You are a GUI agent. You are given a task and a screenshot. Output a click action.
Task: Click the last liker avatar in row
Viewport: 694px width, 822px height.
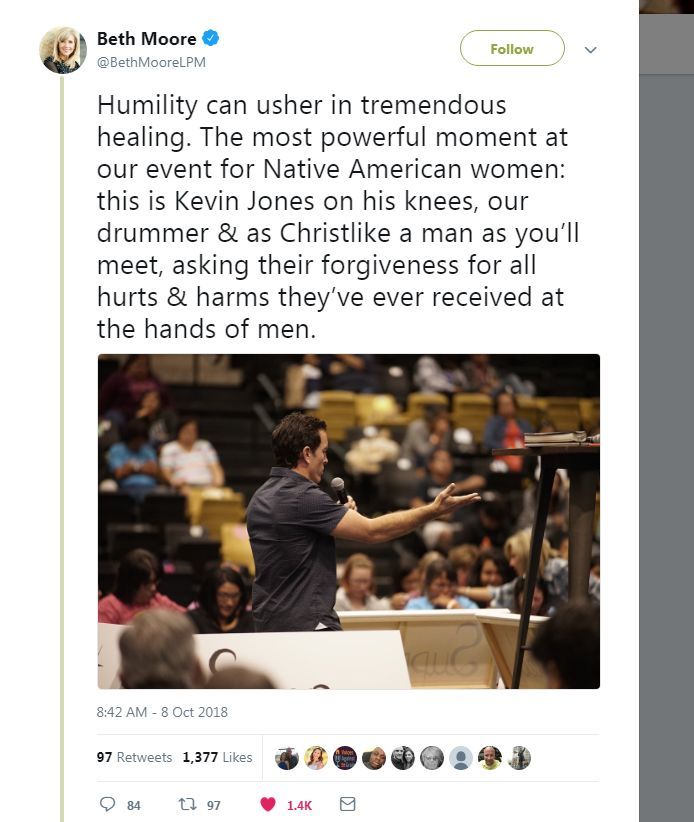519,758
